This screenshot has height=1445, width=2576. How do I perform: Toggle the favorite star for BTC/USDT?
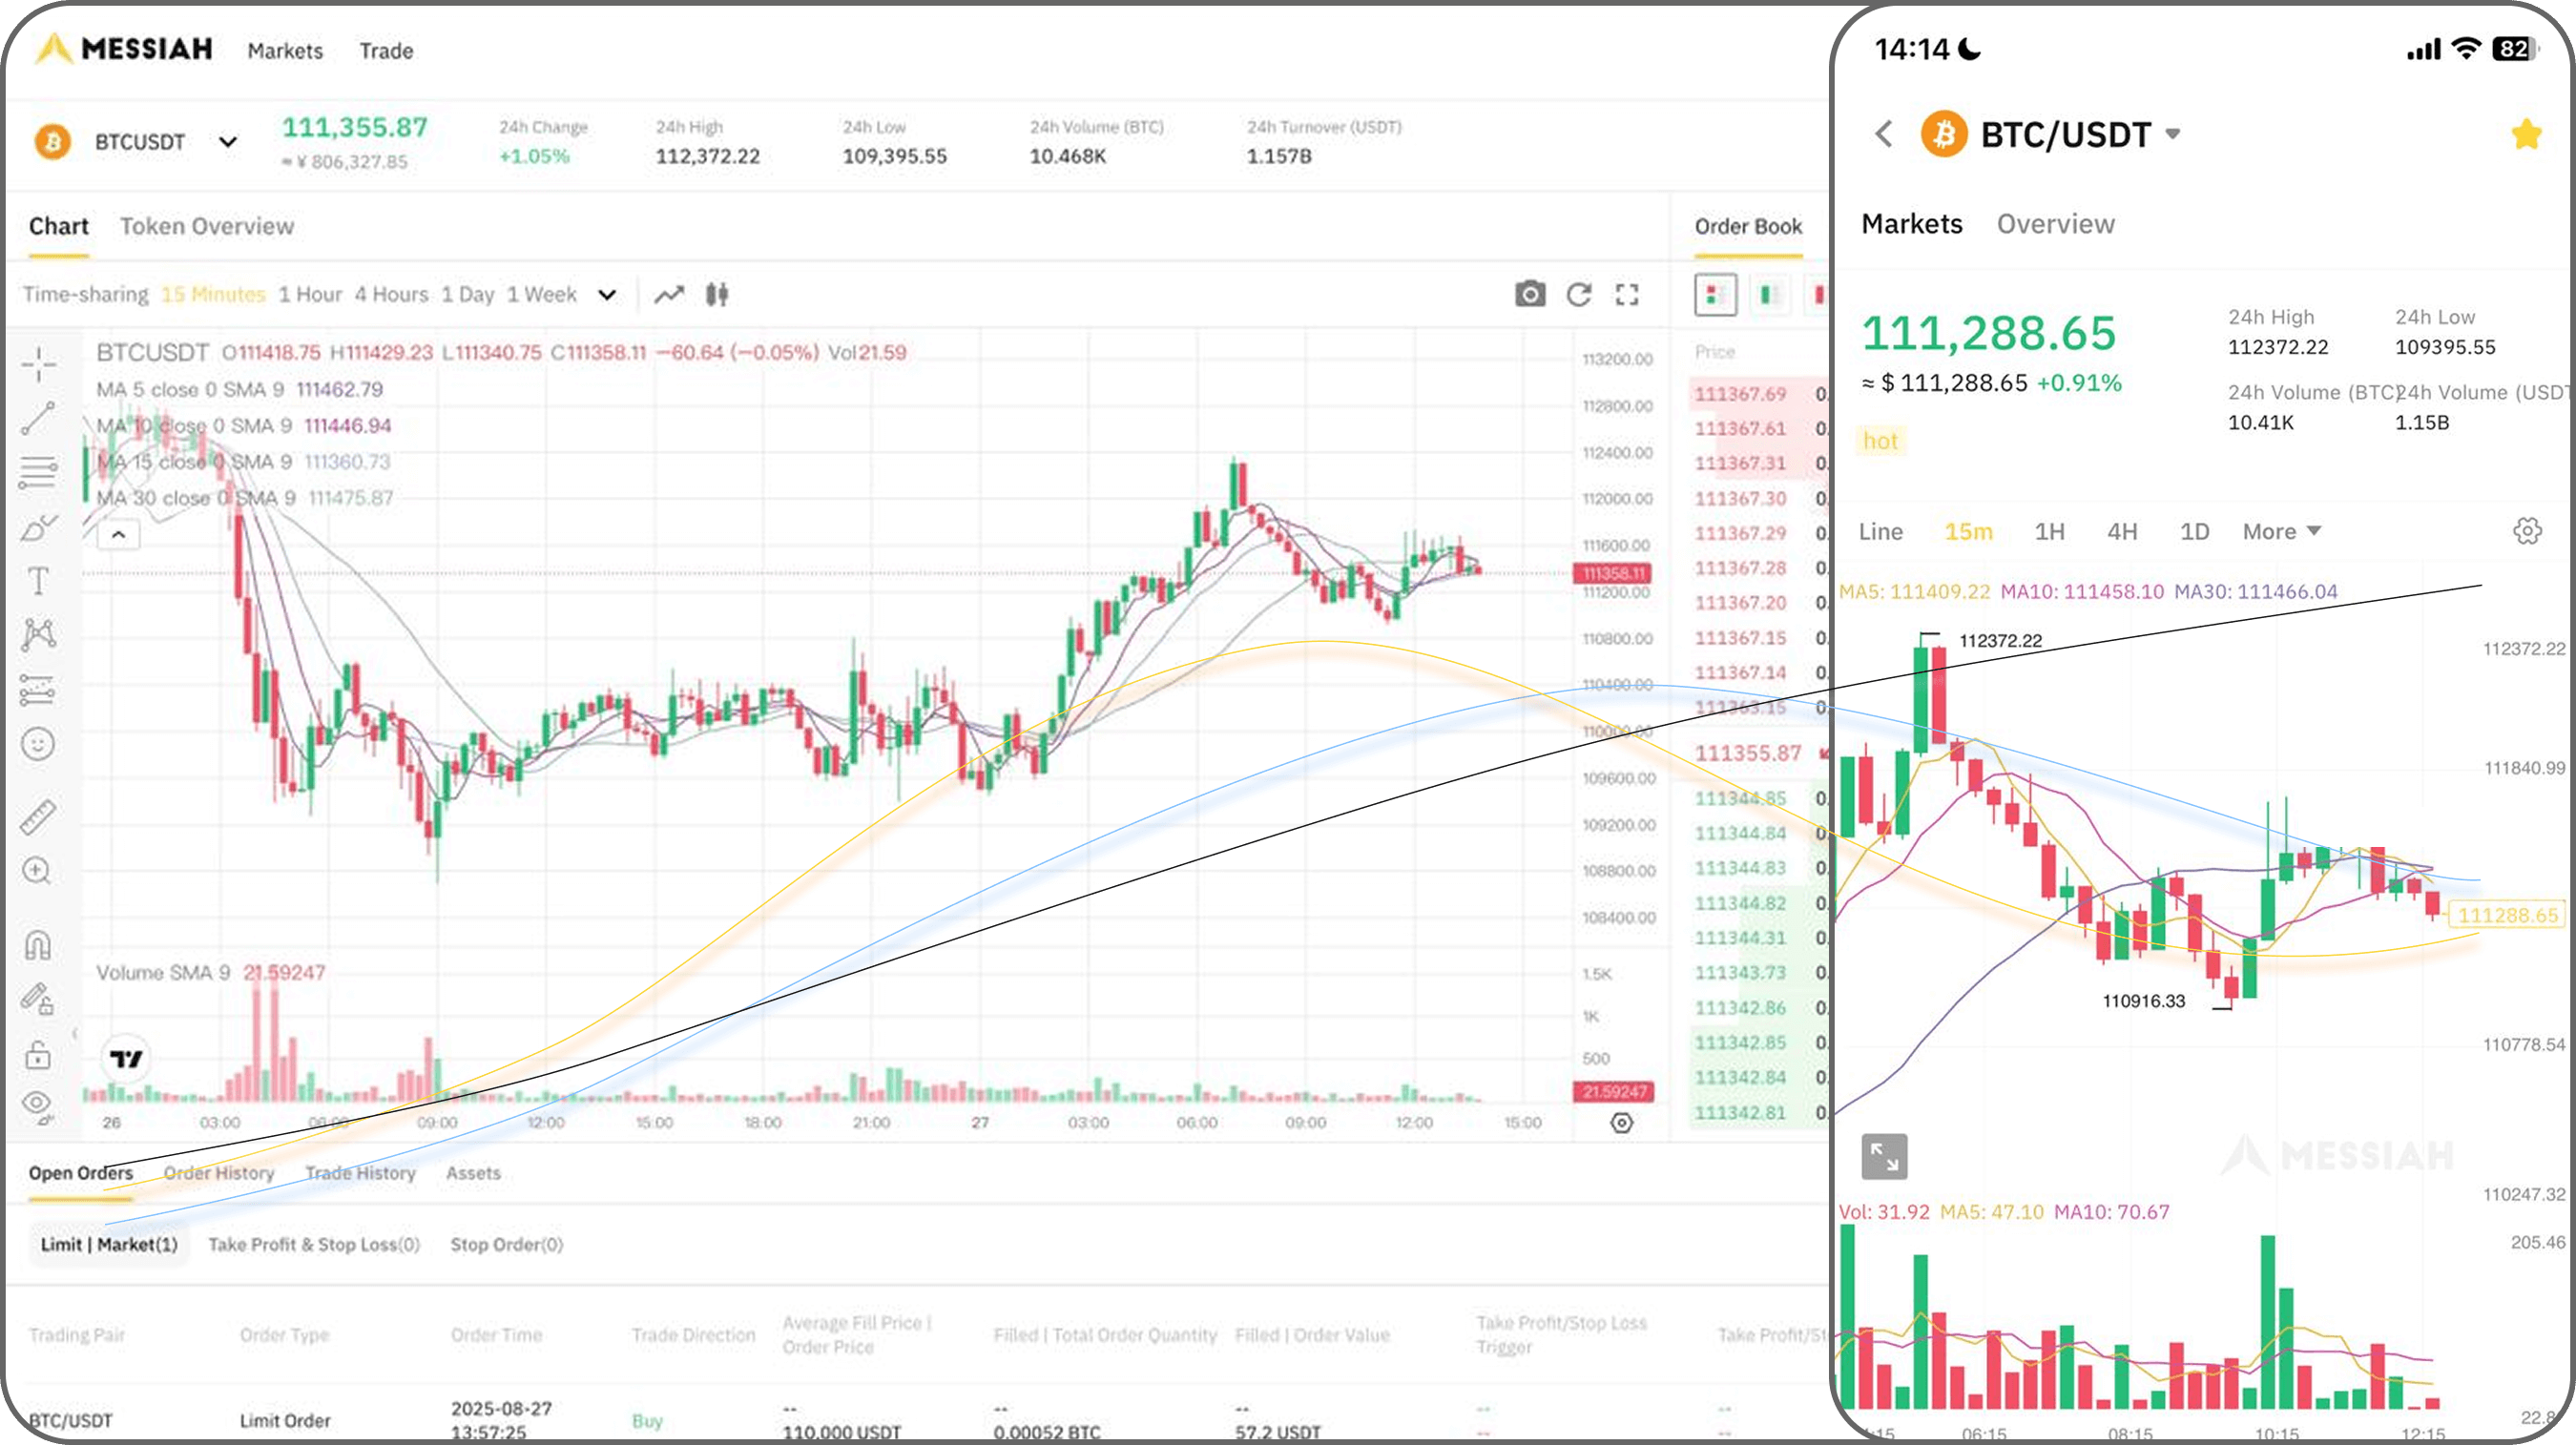point(2525,134)
